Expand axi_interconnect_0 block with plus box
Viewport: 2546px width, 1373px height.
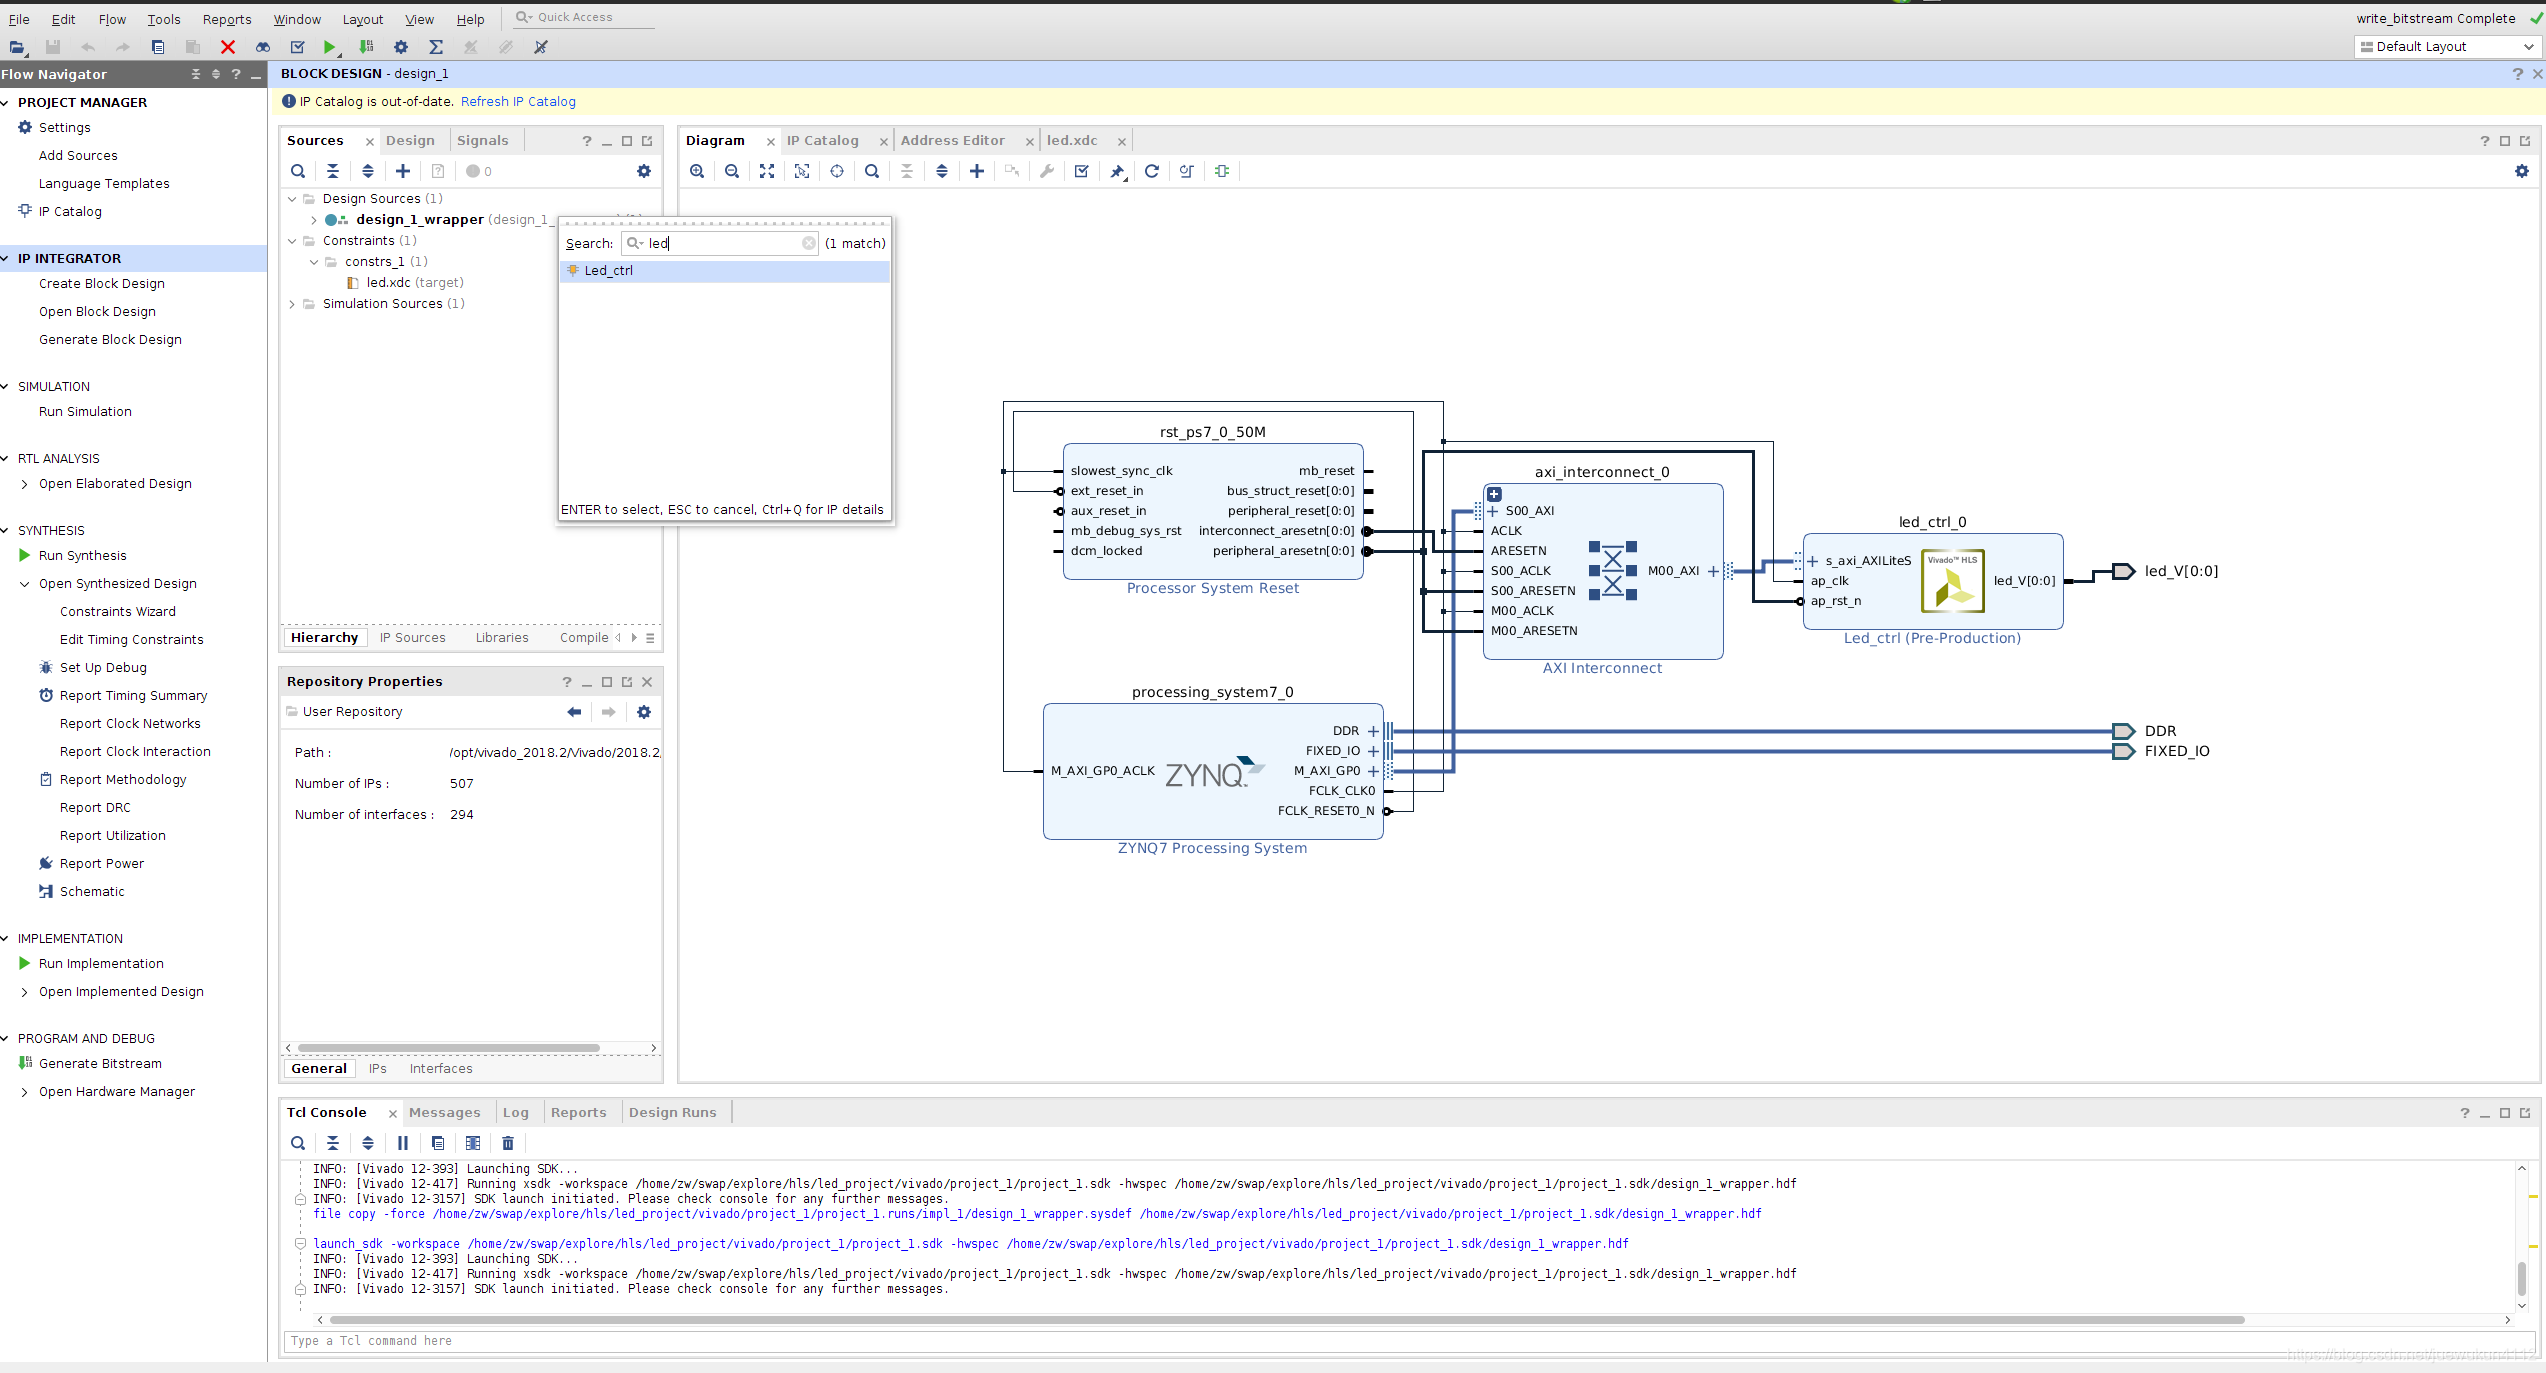point(1494,494)
